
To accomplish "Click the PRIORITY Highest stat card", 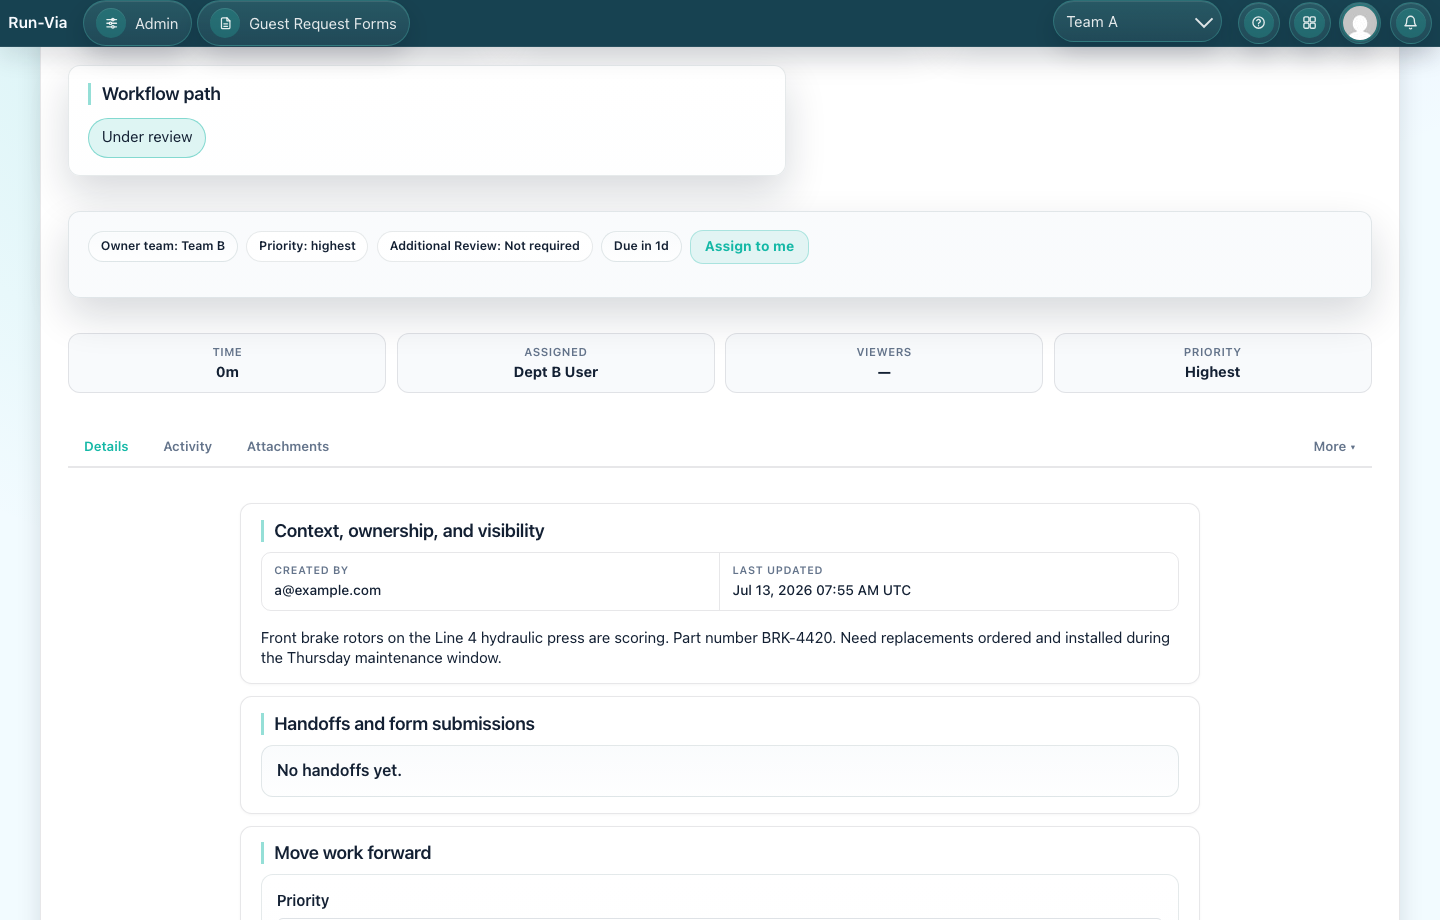I will coord(1213,363).
